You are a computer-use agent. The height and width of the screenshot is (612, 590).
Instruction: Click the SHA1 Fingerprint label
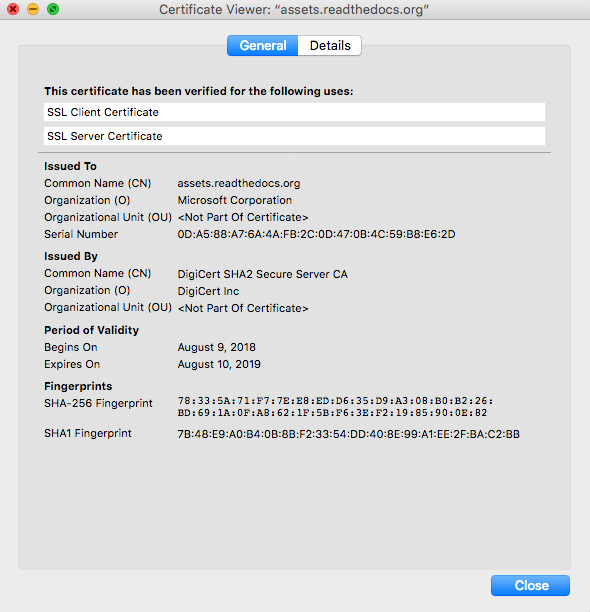(88, 433)
